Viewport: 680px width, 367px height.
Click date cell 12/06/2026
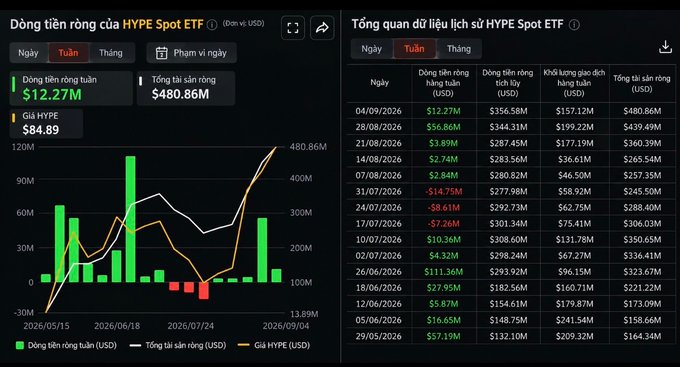click(x=379, y=304)
